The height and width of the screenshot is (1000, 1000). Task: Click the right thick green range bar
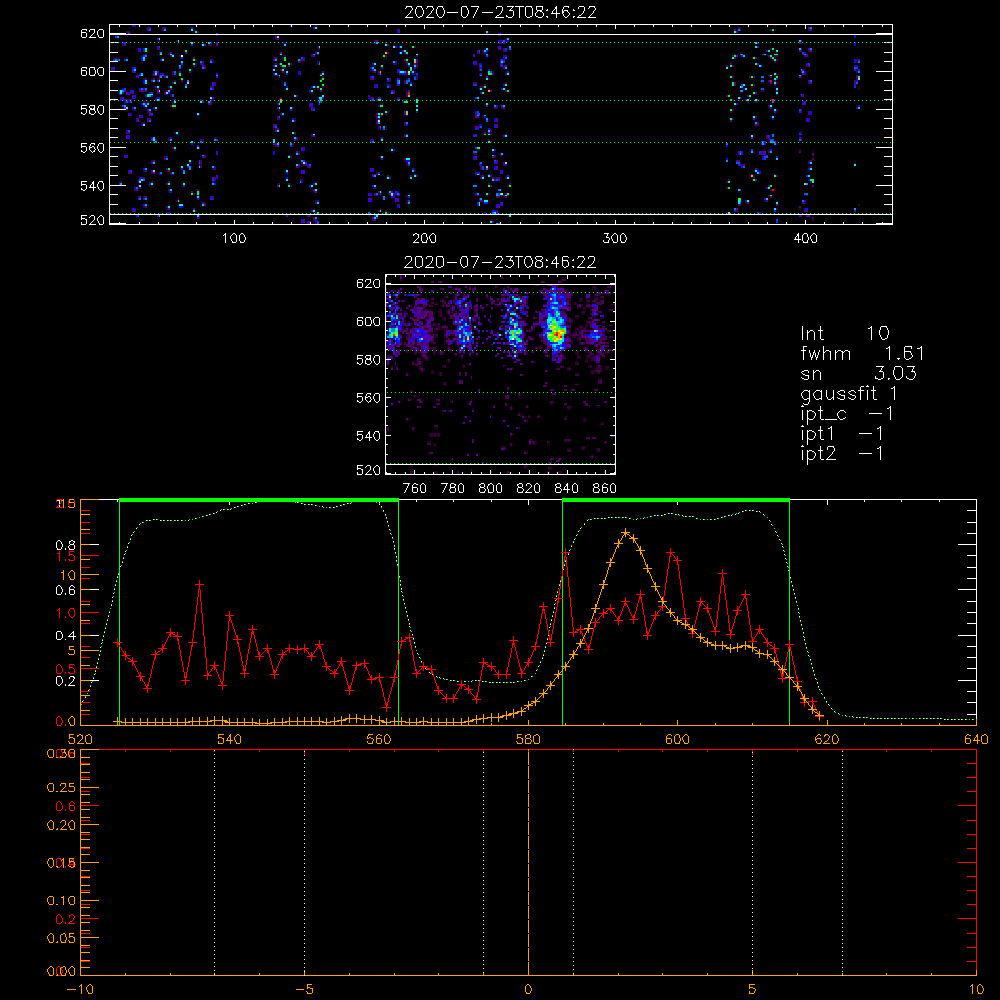click(x=676, y=500)
